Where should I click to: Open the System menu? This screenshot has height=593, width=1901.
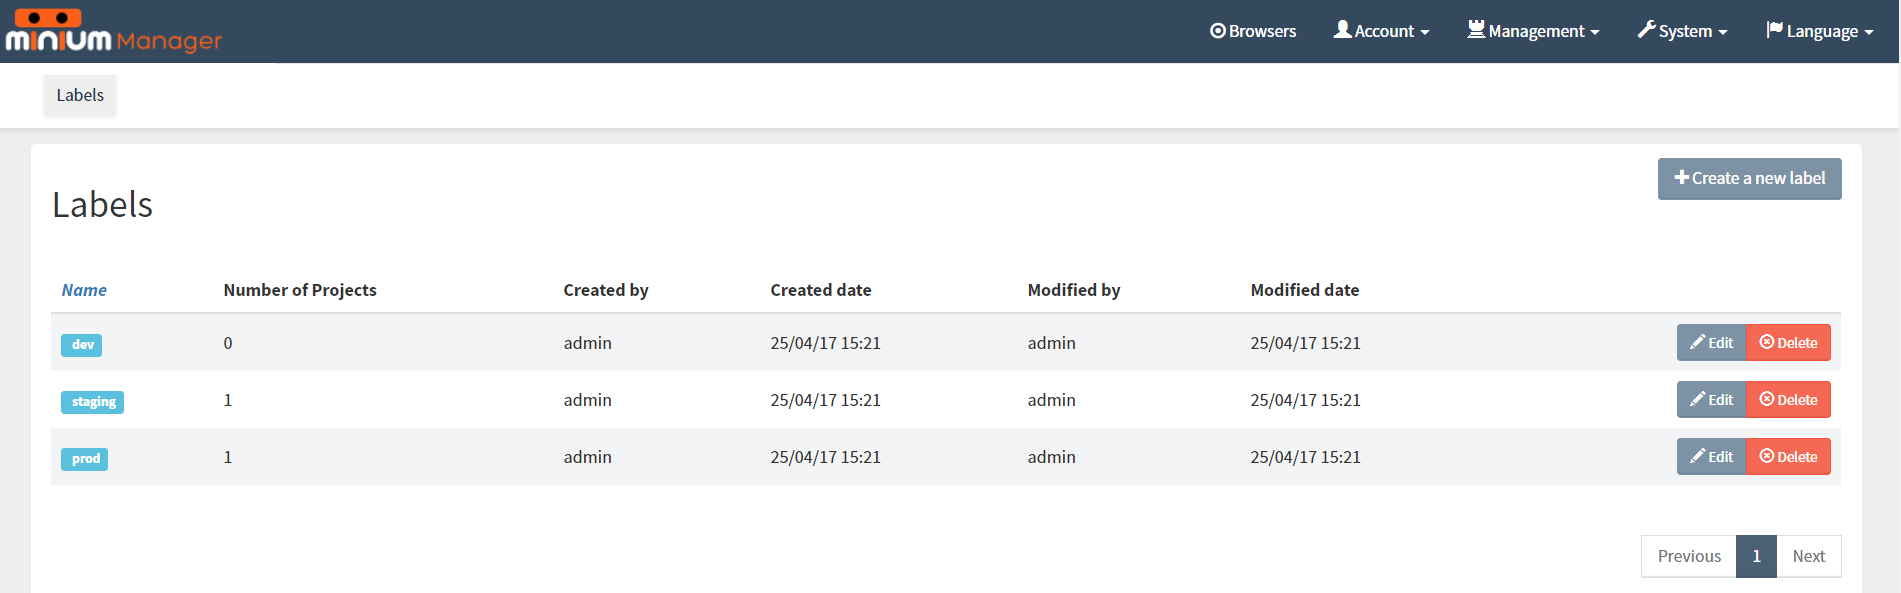[1683, 31]
